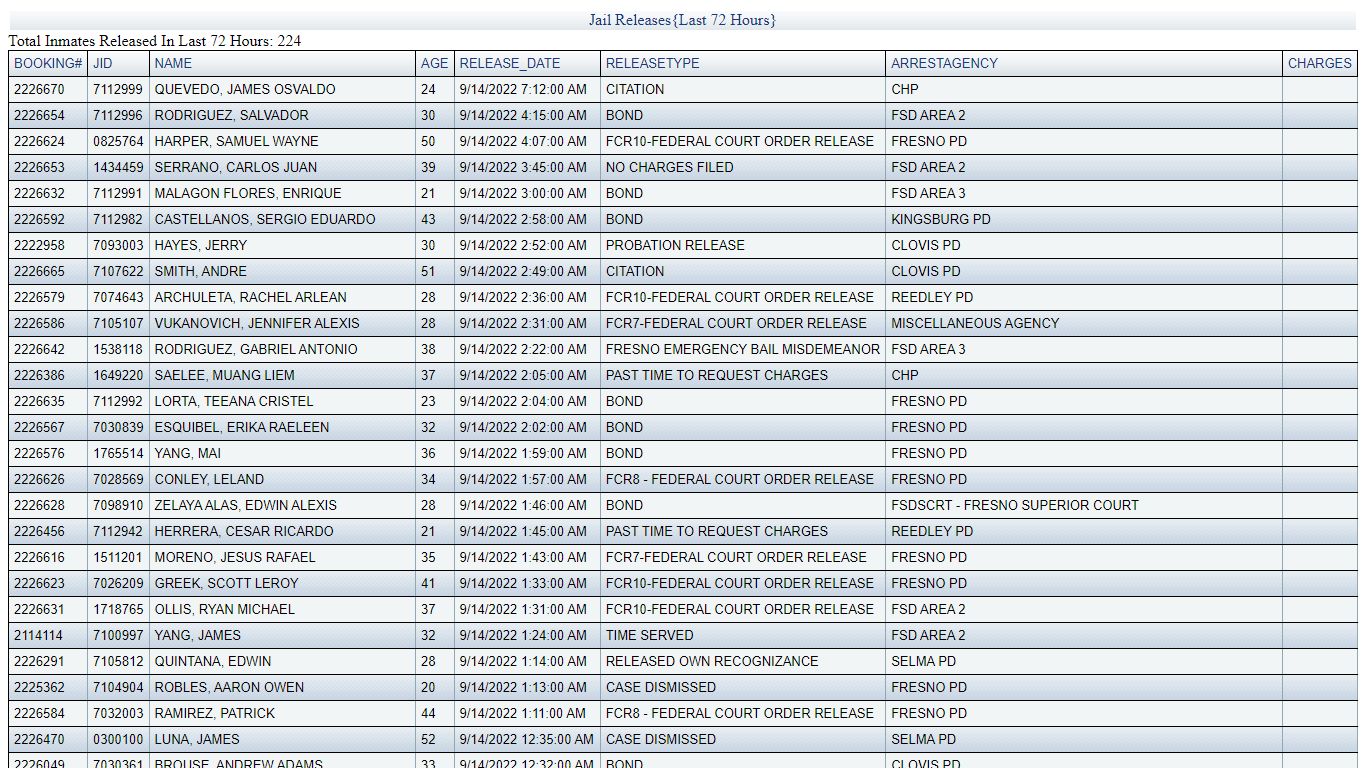Click CASE DISMISSED cell for Robles
Image resolution: width=1366 pixels, height=768 pixels.
(x=661, y=687)
